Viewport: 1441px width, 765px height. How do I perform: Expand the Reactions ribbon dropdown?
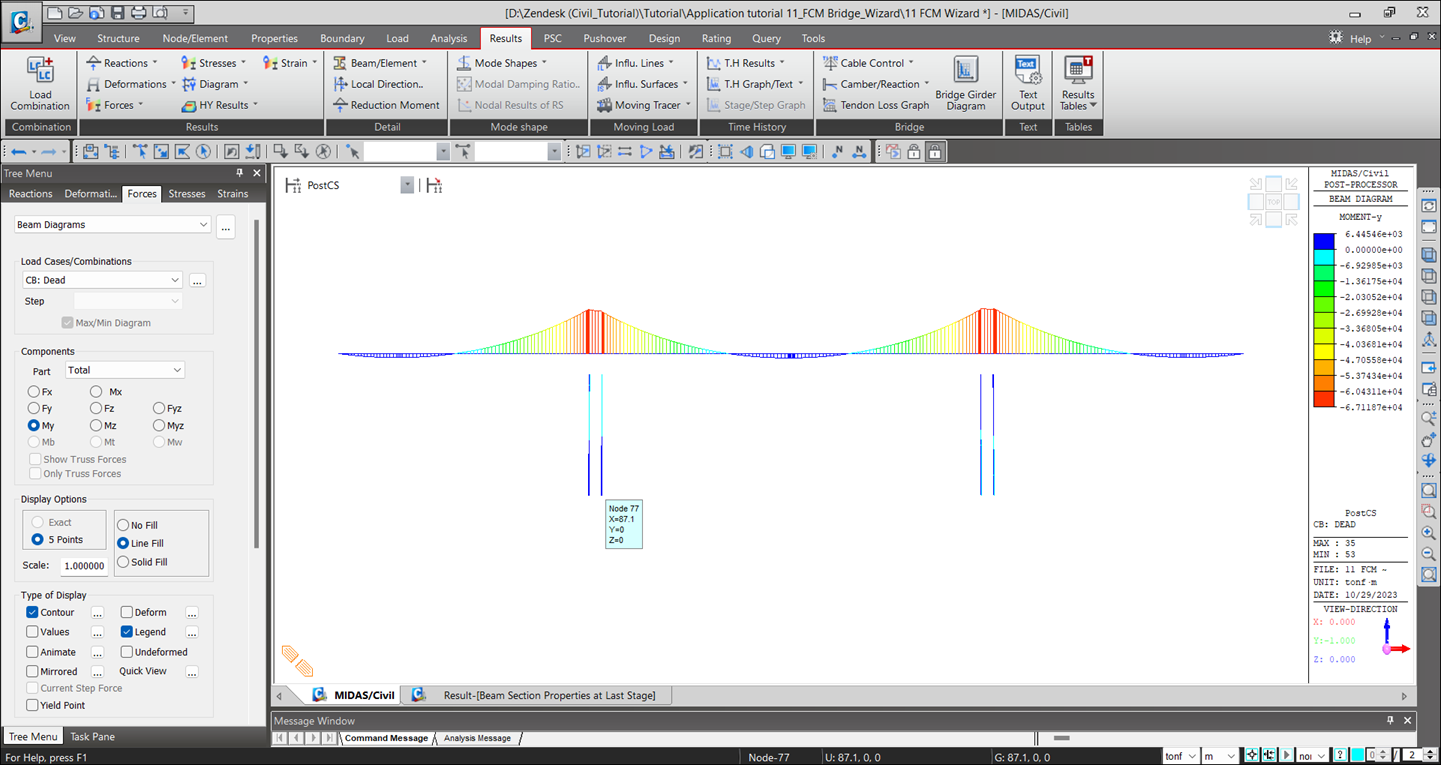[156, 63]
